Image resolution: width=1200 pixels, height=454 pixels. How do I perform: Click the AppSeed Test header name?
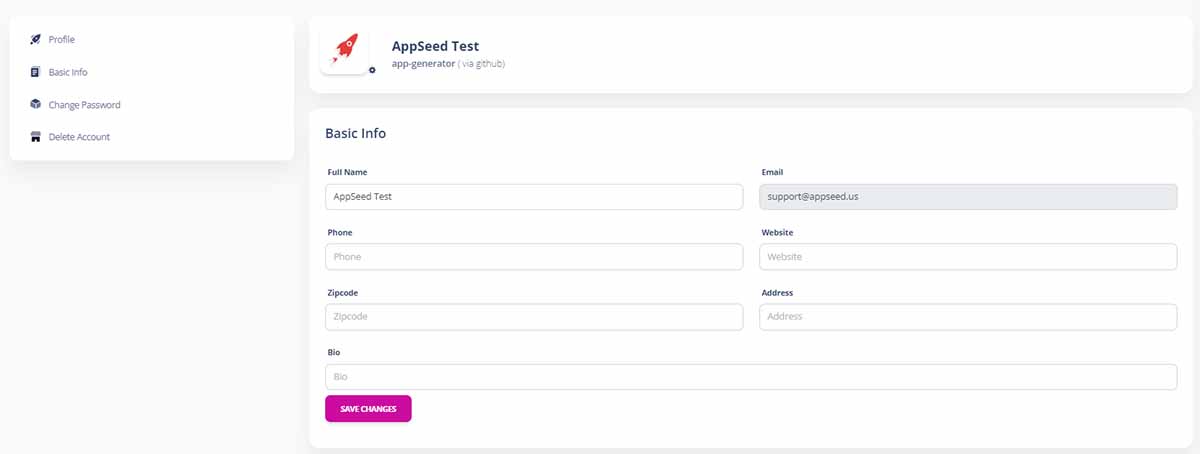click(x=435, y=46)
